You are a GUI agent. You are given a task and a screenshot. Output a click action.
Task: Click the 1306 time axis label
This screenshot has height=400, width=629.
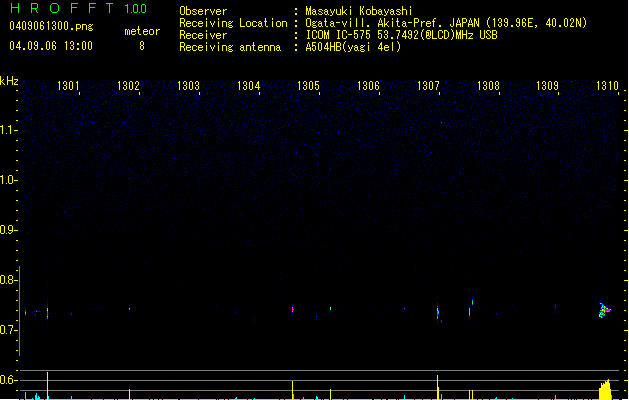coord(368,85)
